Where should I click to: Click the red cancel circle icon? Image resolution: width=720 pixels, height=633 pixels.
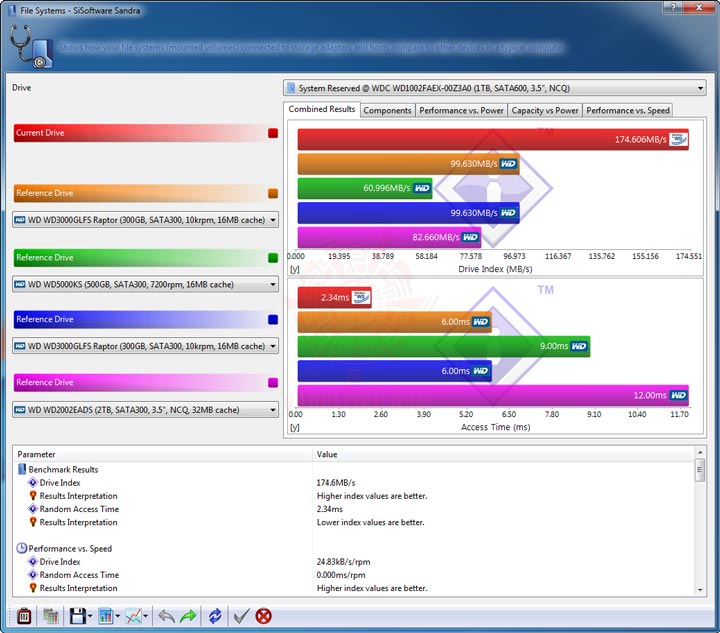click(x=264, y=616)
